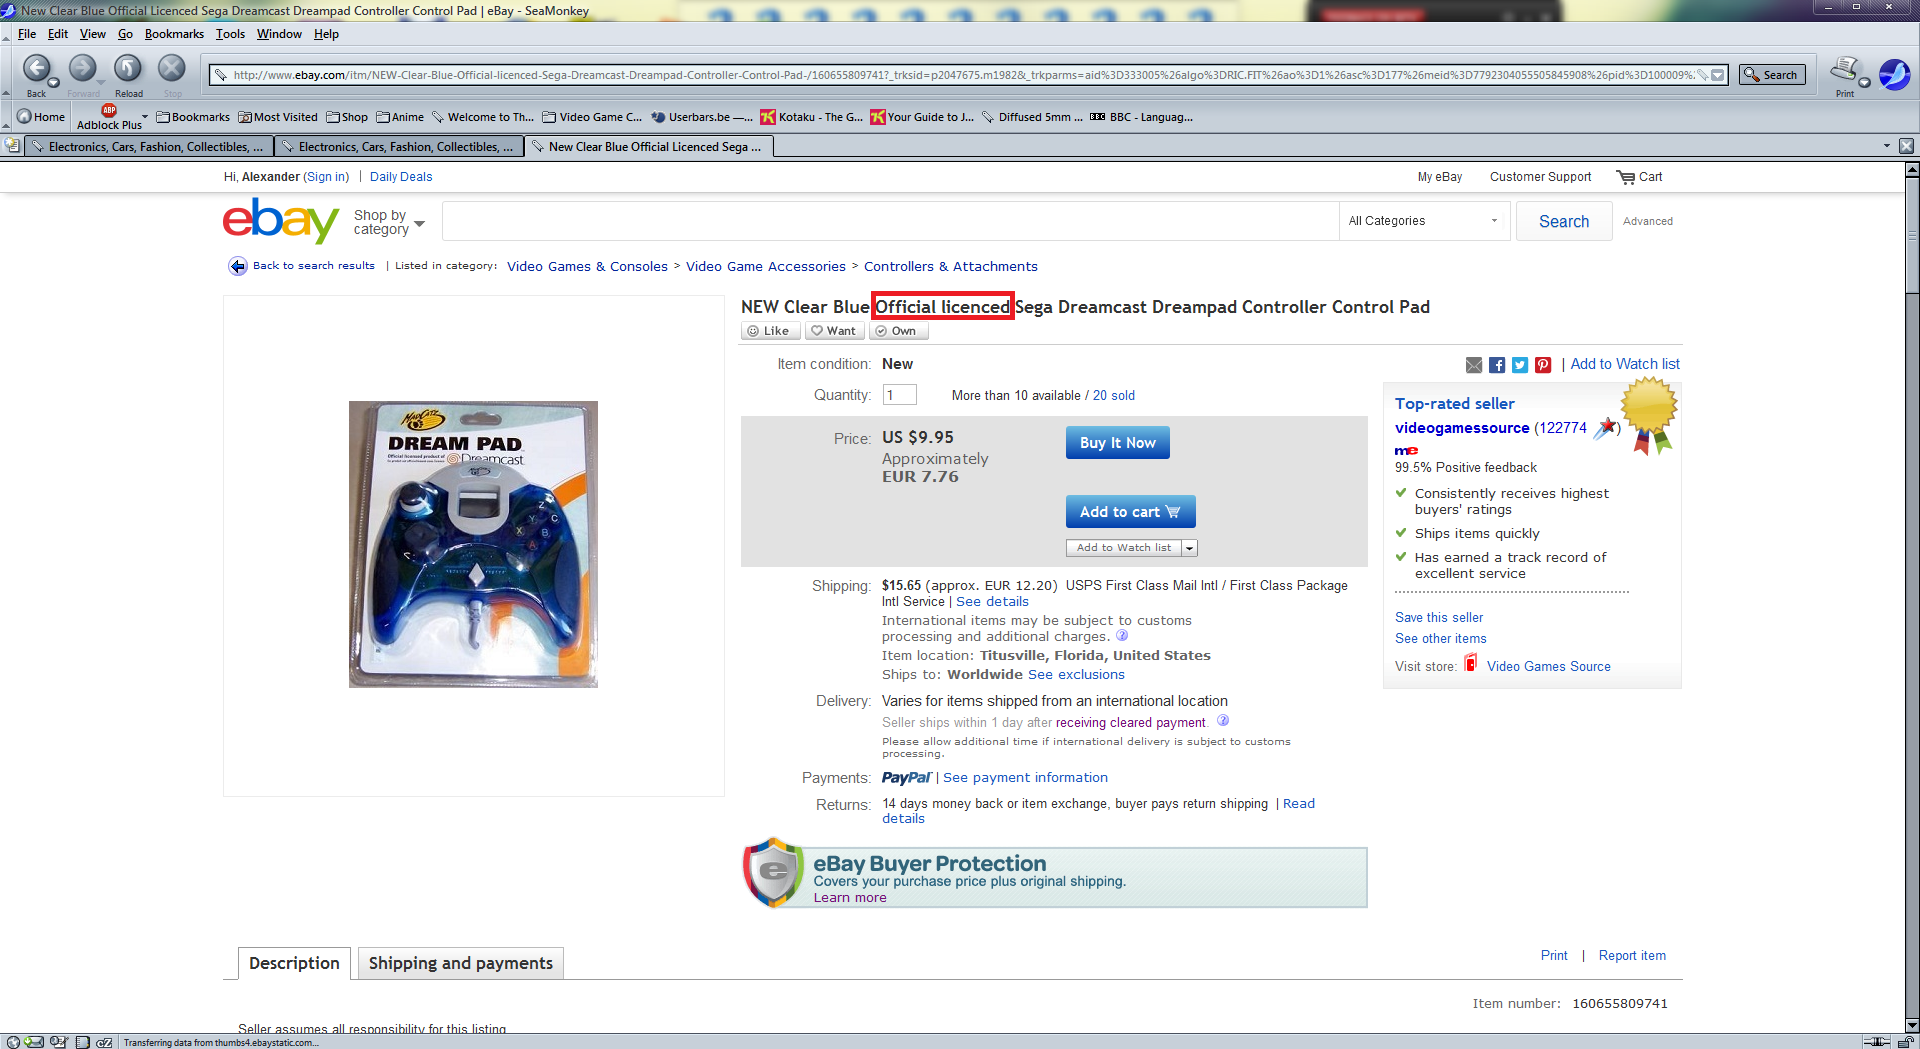Click the 20 sold link
This screenshot has height=1049, width=1920.
[1114, 396]
